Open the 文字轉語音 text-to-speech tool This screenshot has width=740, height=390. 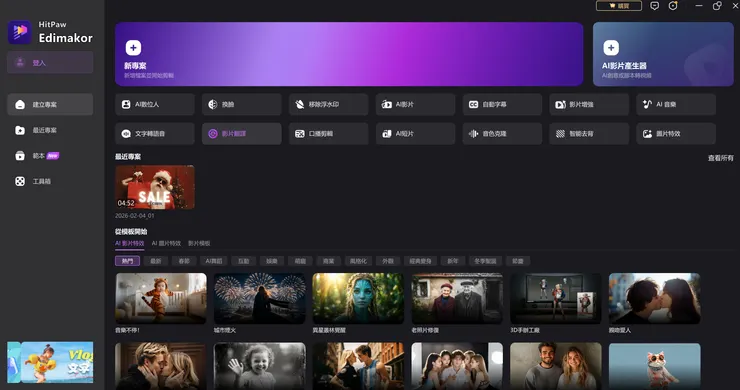[155, 134]
